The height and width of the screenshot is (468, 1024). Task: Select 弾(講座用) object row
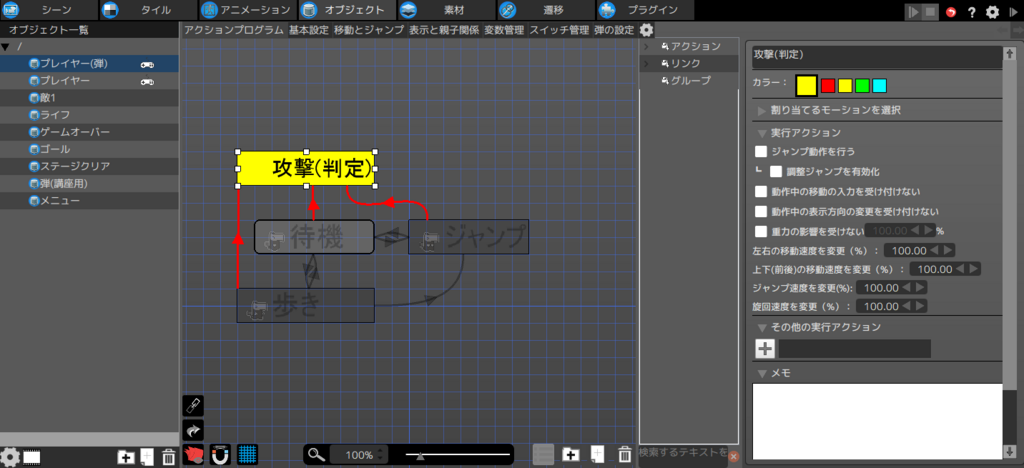pos(89,183)
